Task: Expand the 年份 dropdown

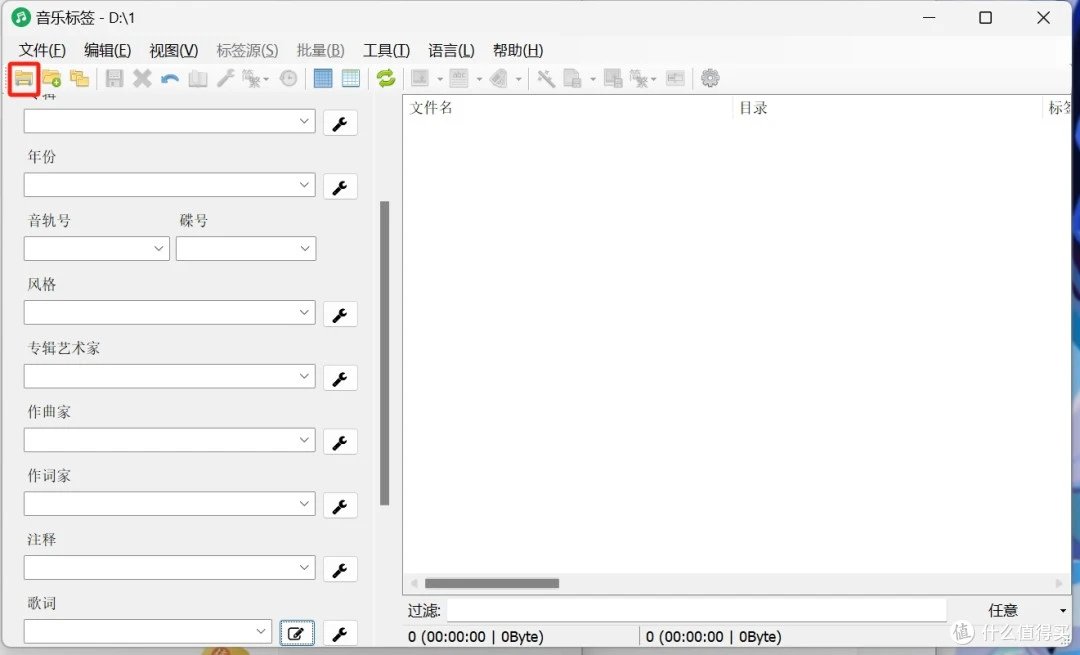Action: 305,185
